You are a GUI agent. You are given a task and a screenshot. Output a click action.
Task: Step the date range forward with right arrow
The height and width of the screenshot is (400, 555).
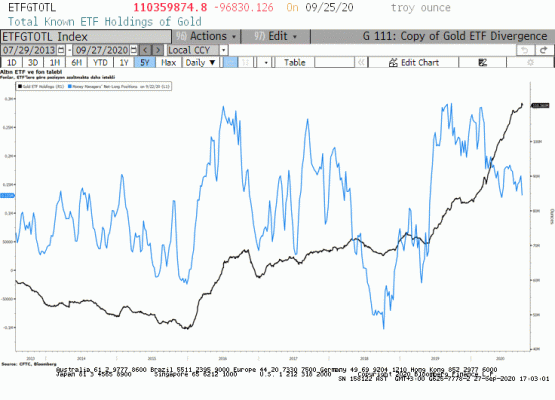point(158,50)
